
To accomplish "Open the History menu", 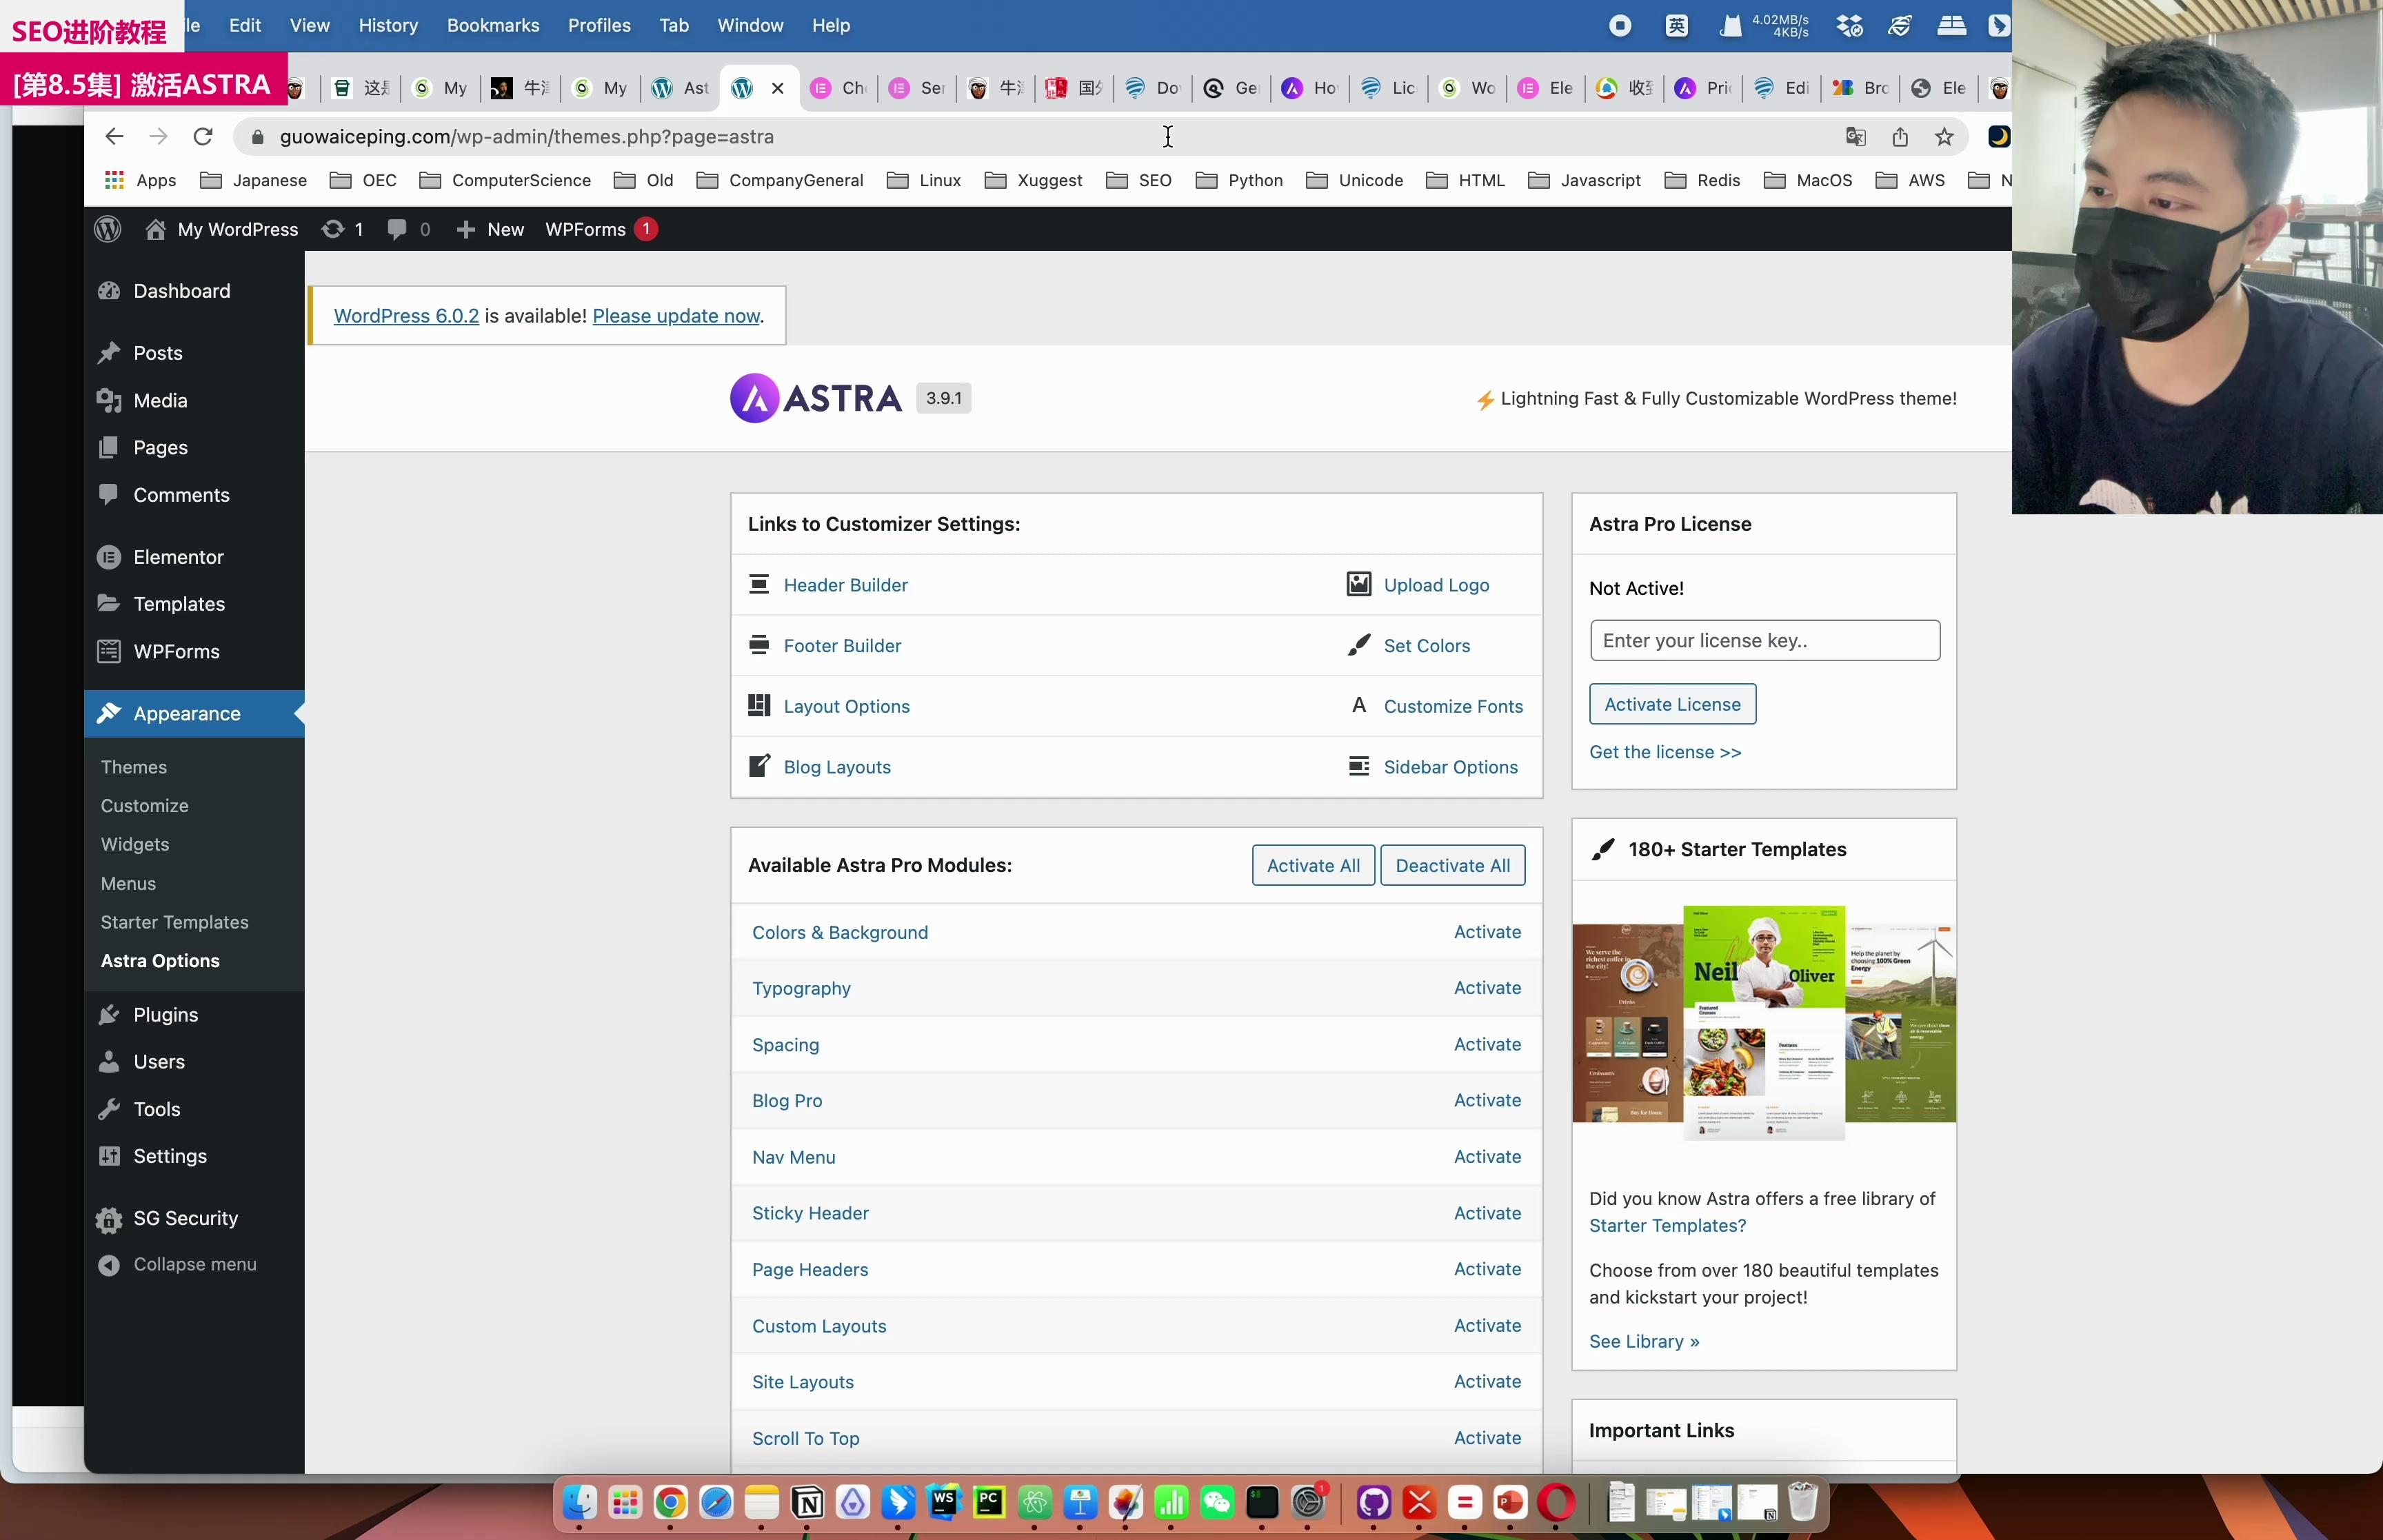I will point(388,25).
